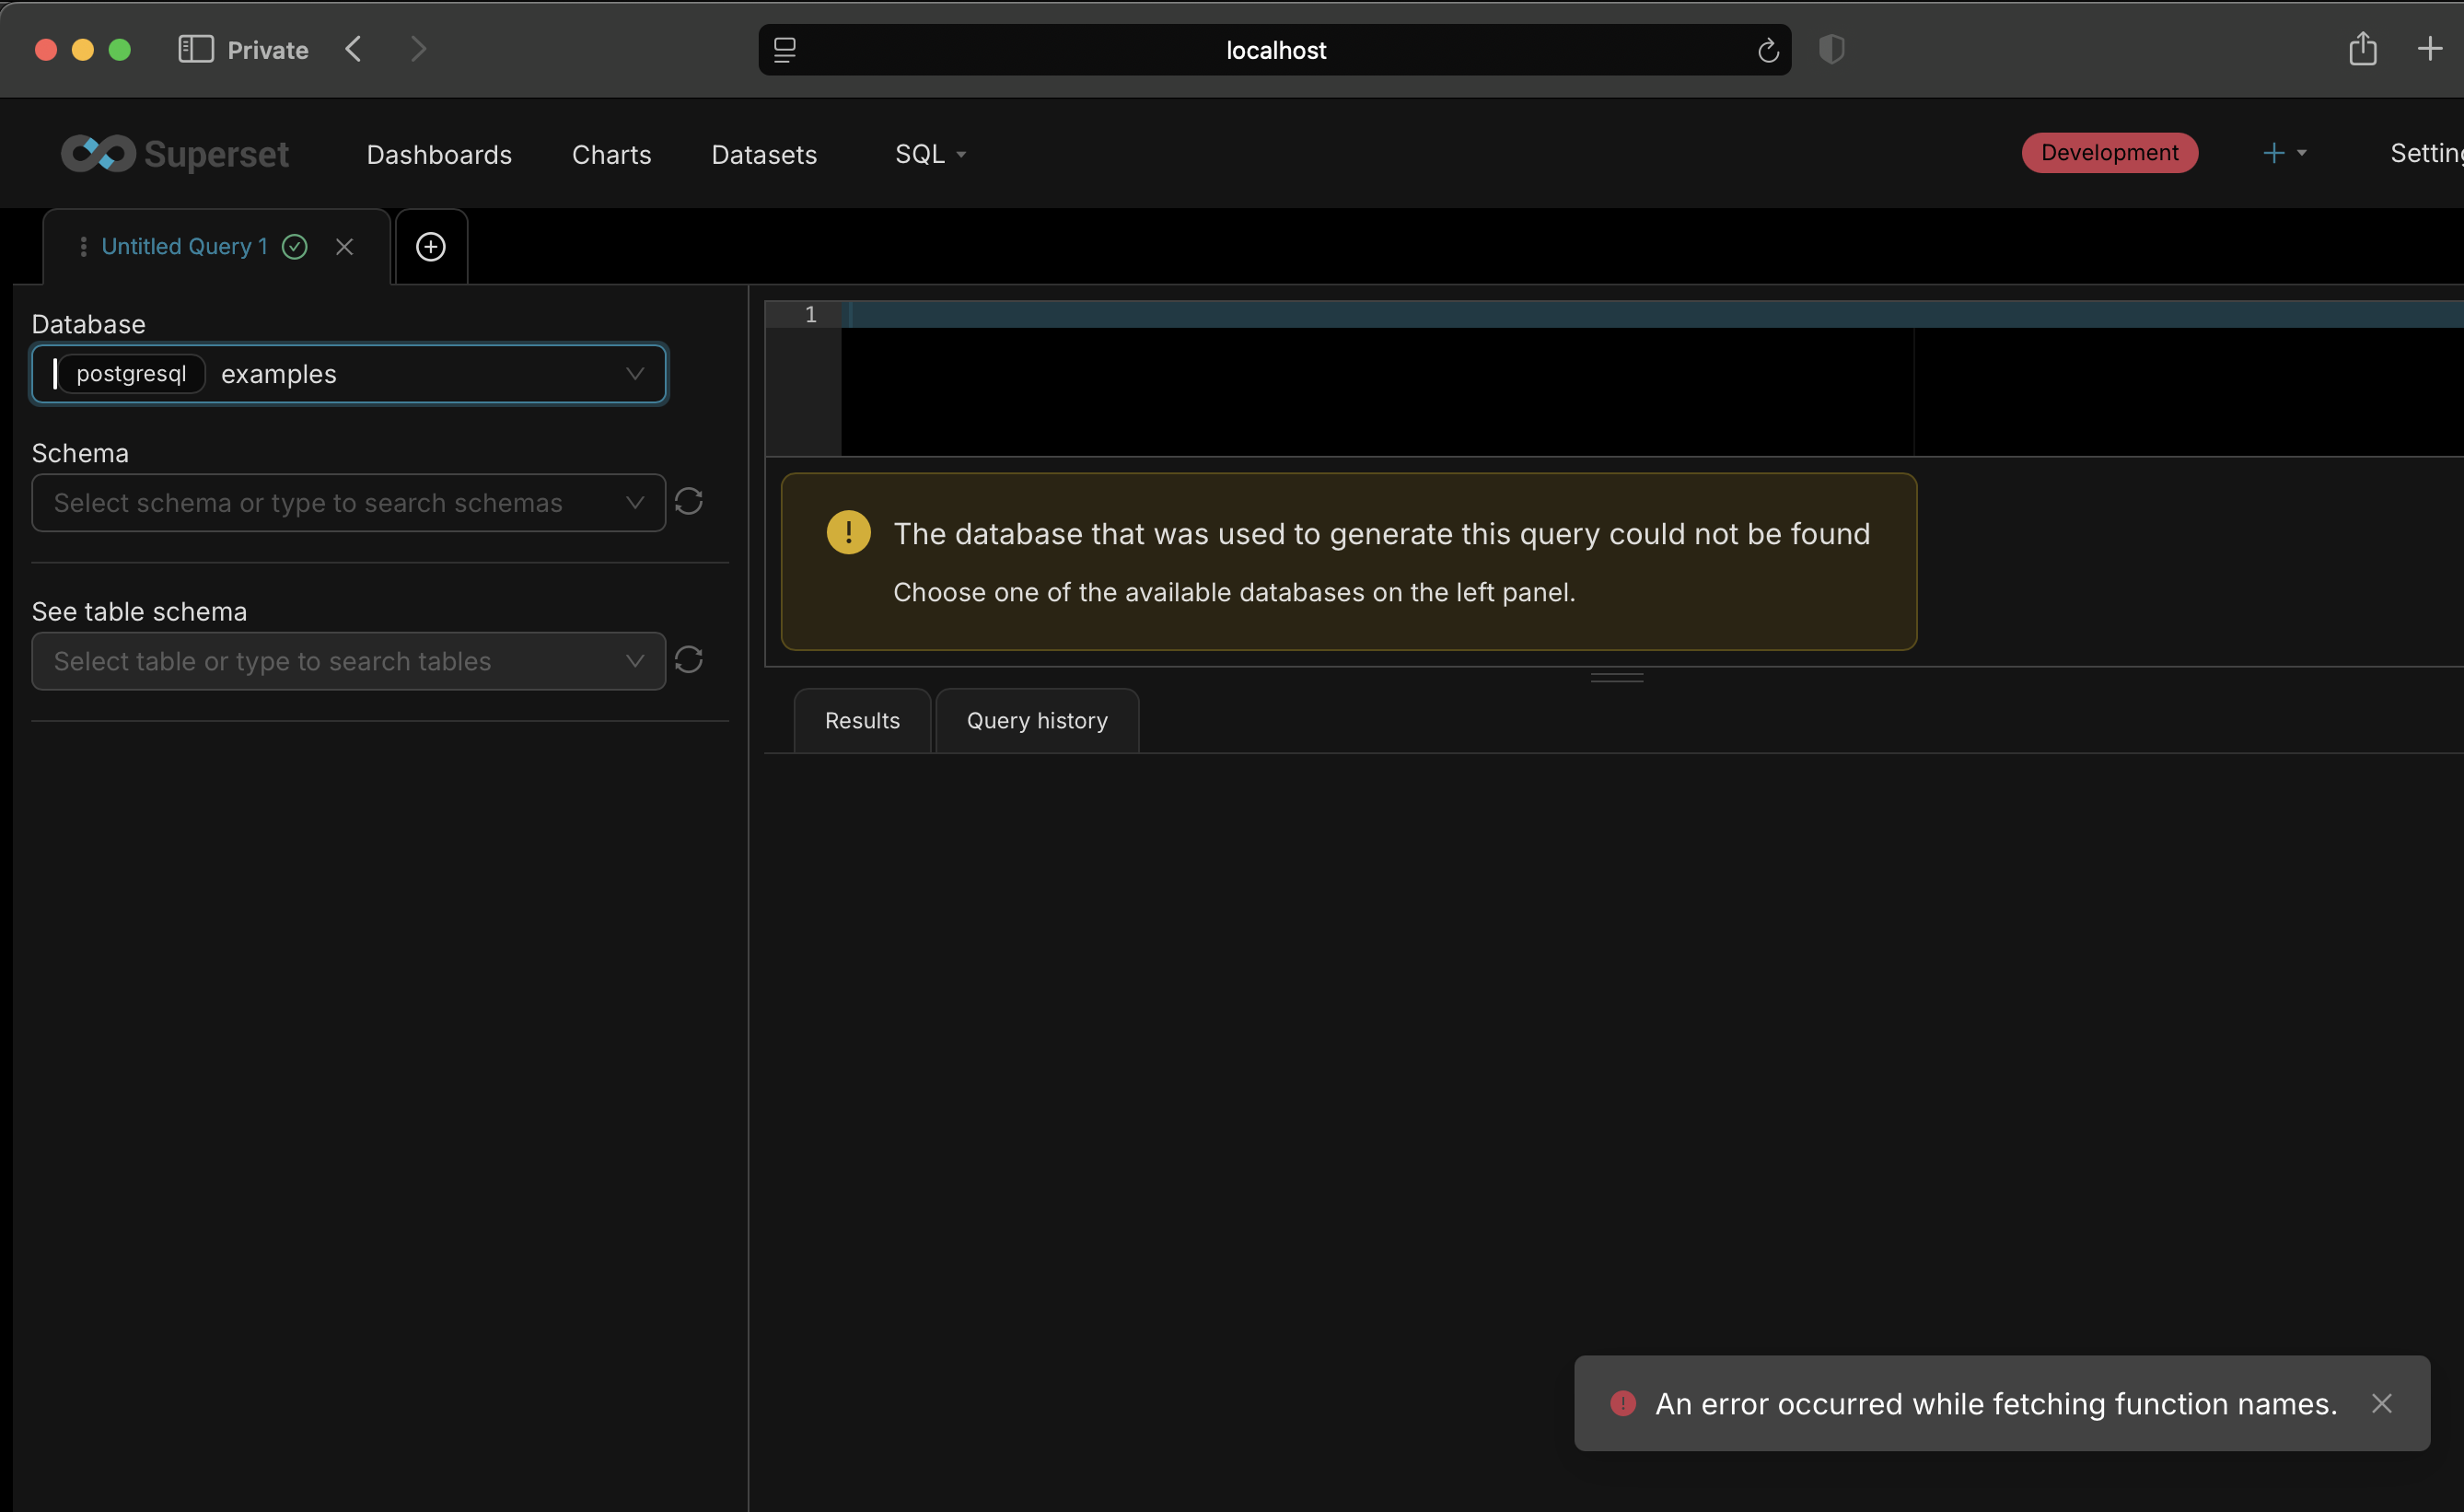Dismiss the function names error toast
Image resolution: width=2464 pixels, height=1512 pixels.
point(2382,1404)
